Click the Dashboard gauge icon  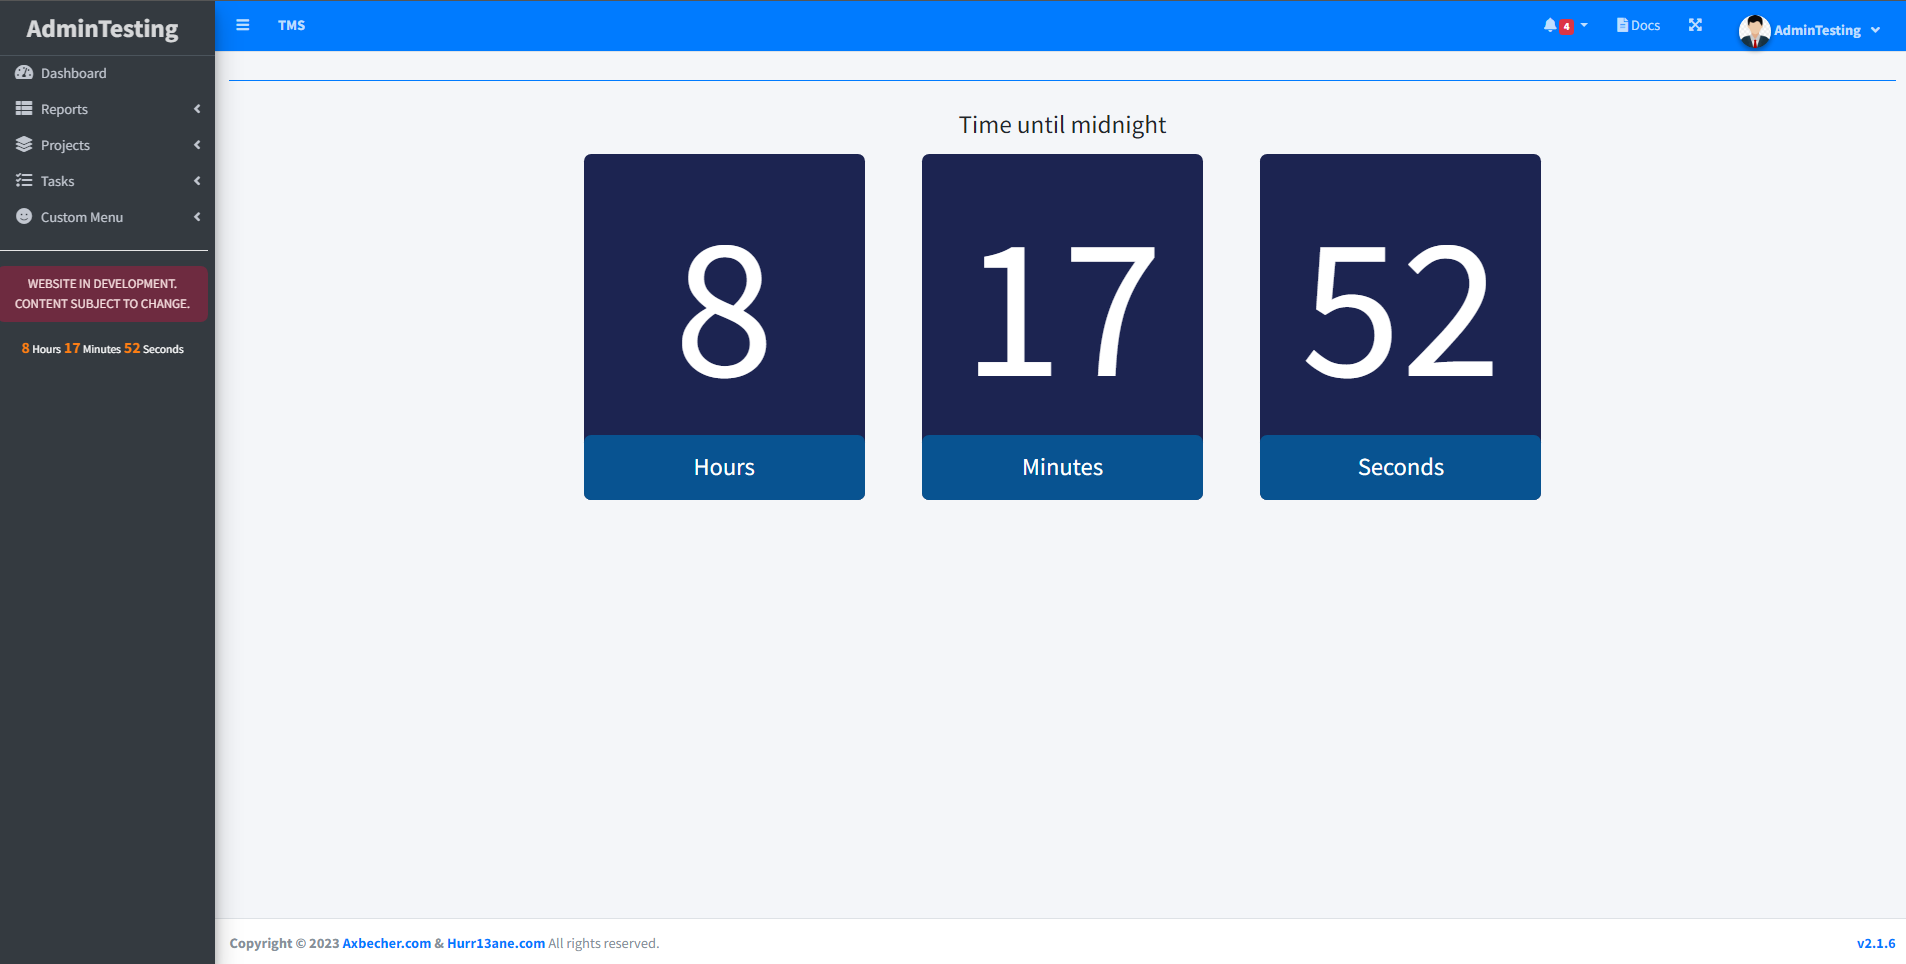pyautogui.click(x=24, y=73)
